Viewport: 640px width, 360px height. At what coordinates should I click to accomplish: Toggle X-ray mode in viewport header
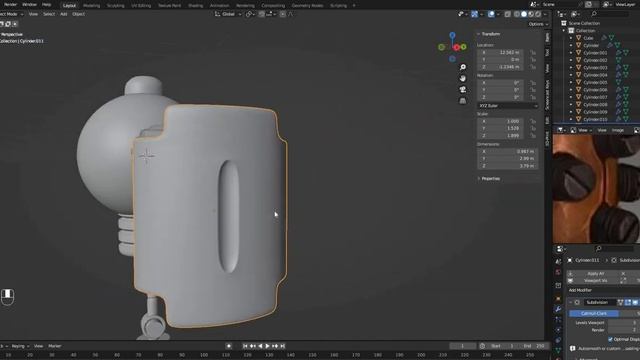(507, 14)
